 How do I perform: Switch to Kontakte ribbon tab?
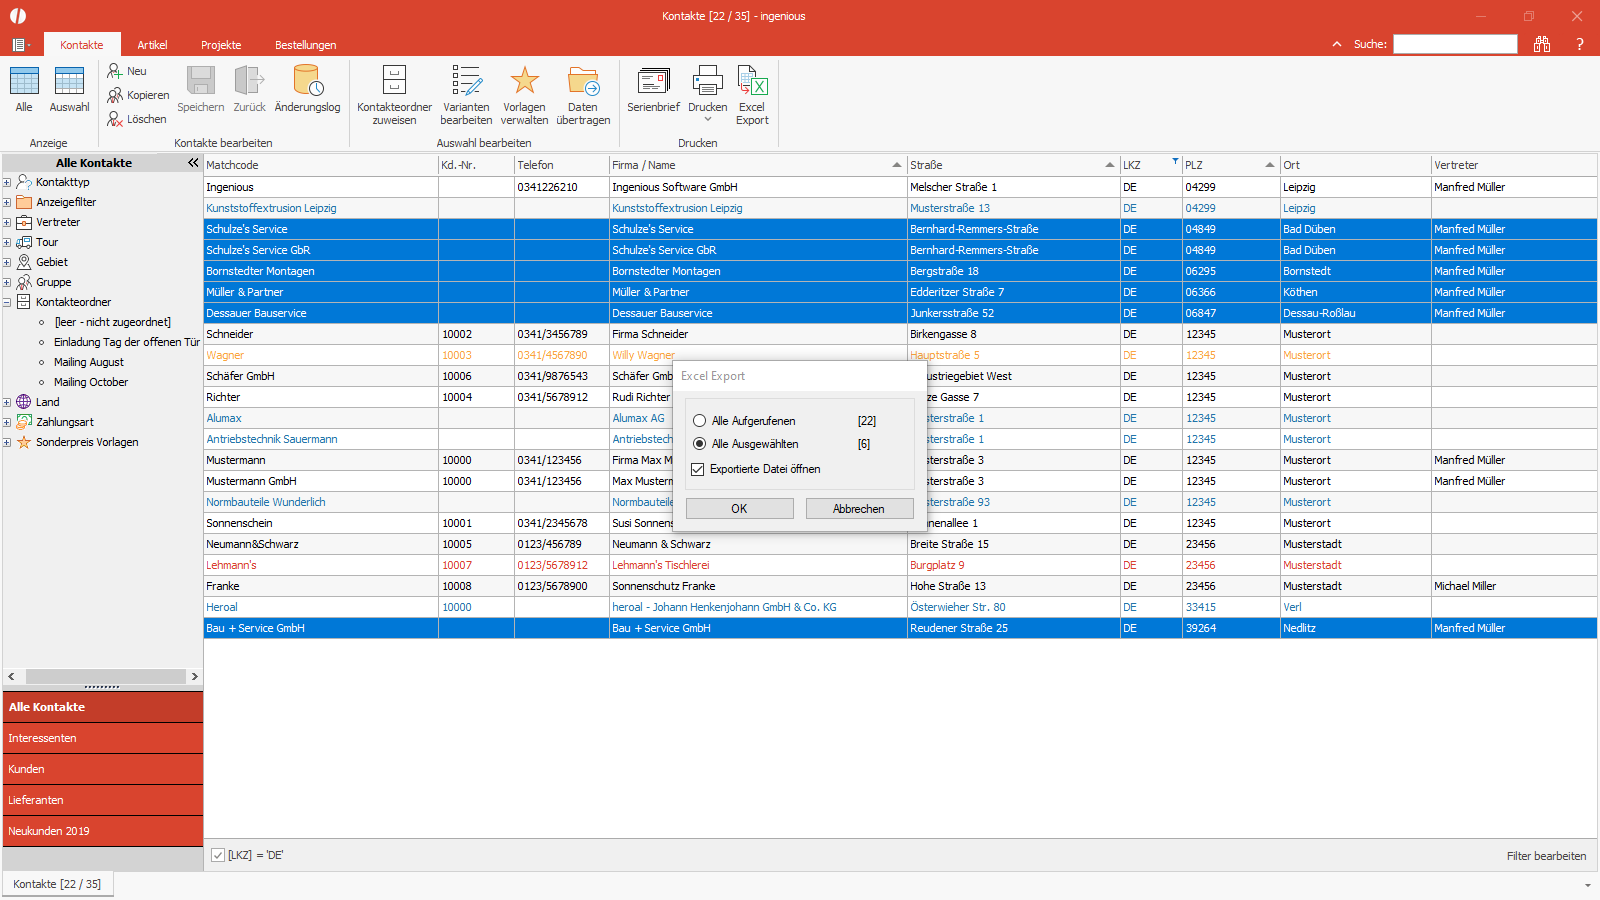click(82, 45)
